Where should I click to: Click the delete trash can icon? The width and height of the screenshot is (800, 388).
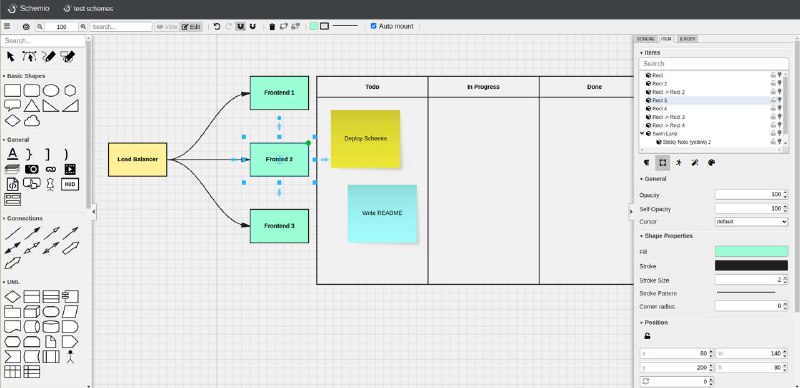[272, 27]
